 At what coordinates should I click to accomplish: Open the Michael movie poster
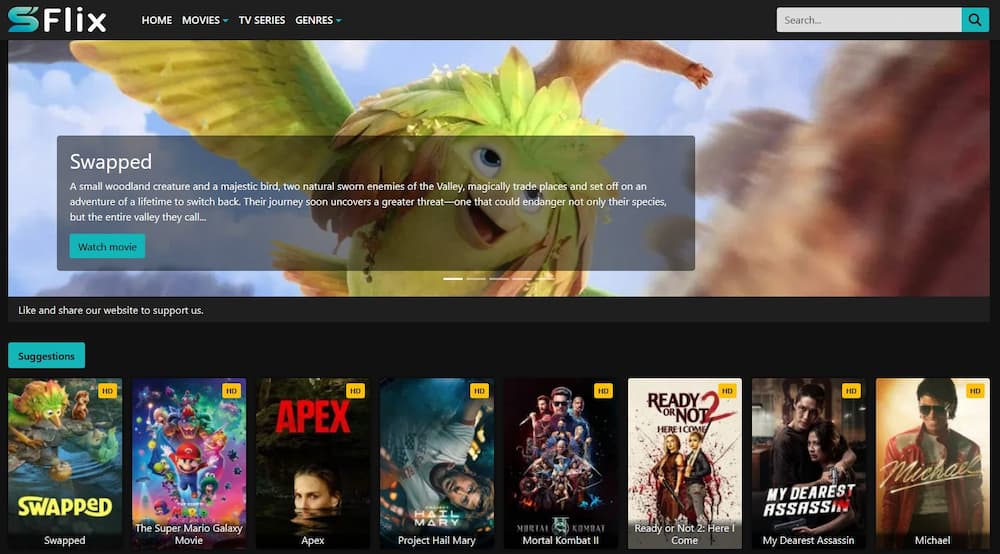(x=932, y=463)
